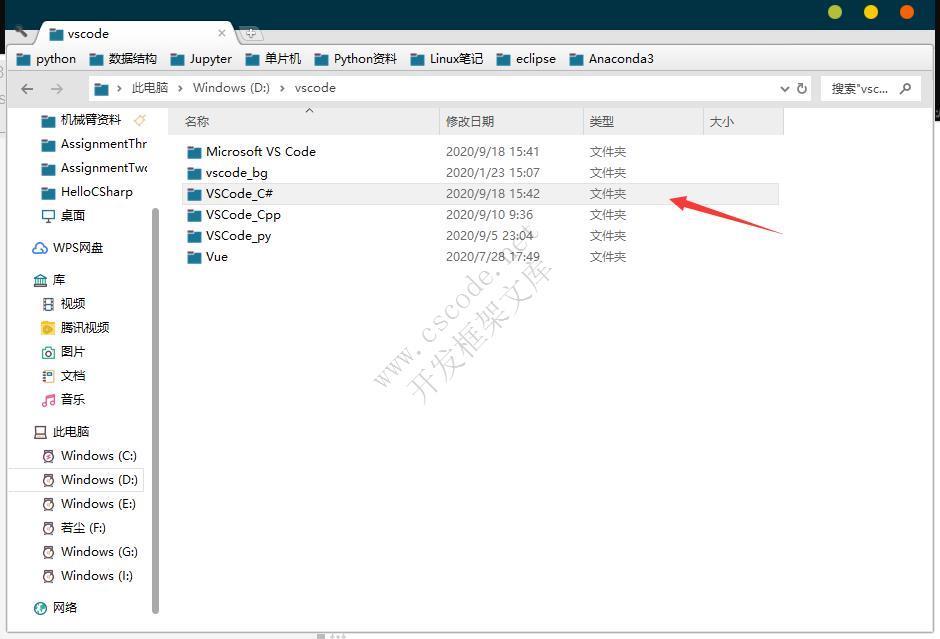Close the vscode tab
Image resolution: width=940 pixels, height=639 pixels.
(222, 33)
